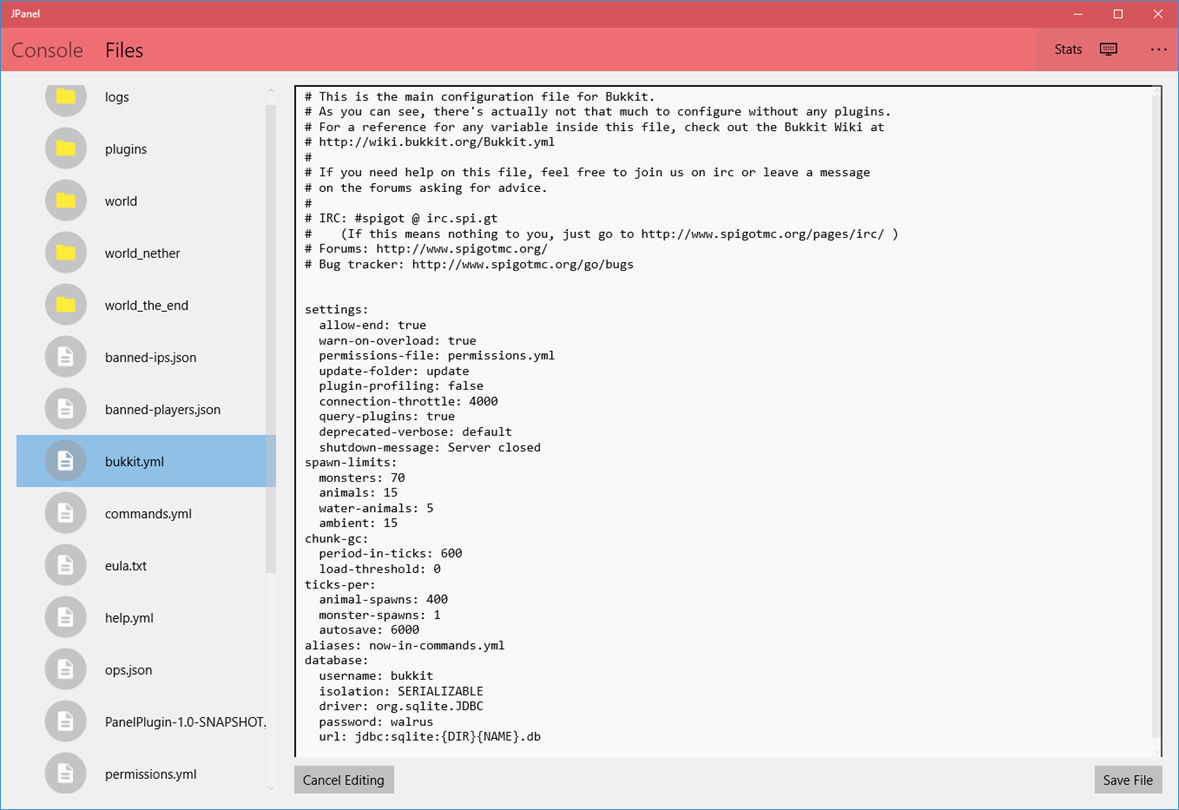The image size is (1179, 810).
Task: Switch to the Files tab
Action: tap(124, 50)
